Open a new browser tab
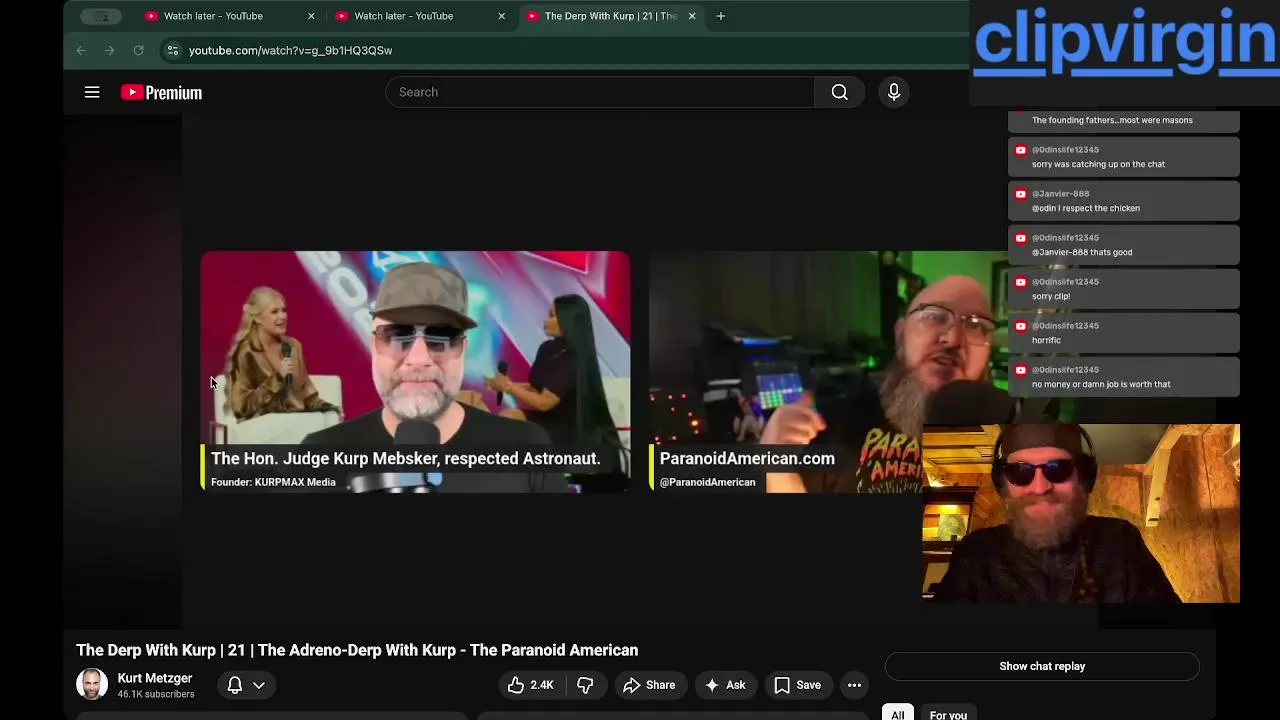Viewport: 1280px width, 720px height. (720, 16)
